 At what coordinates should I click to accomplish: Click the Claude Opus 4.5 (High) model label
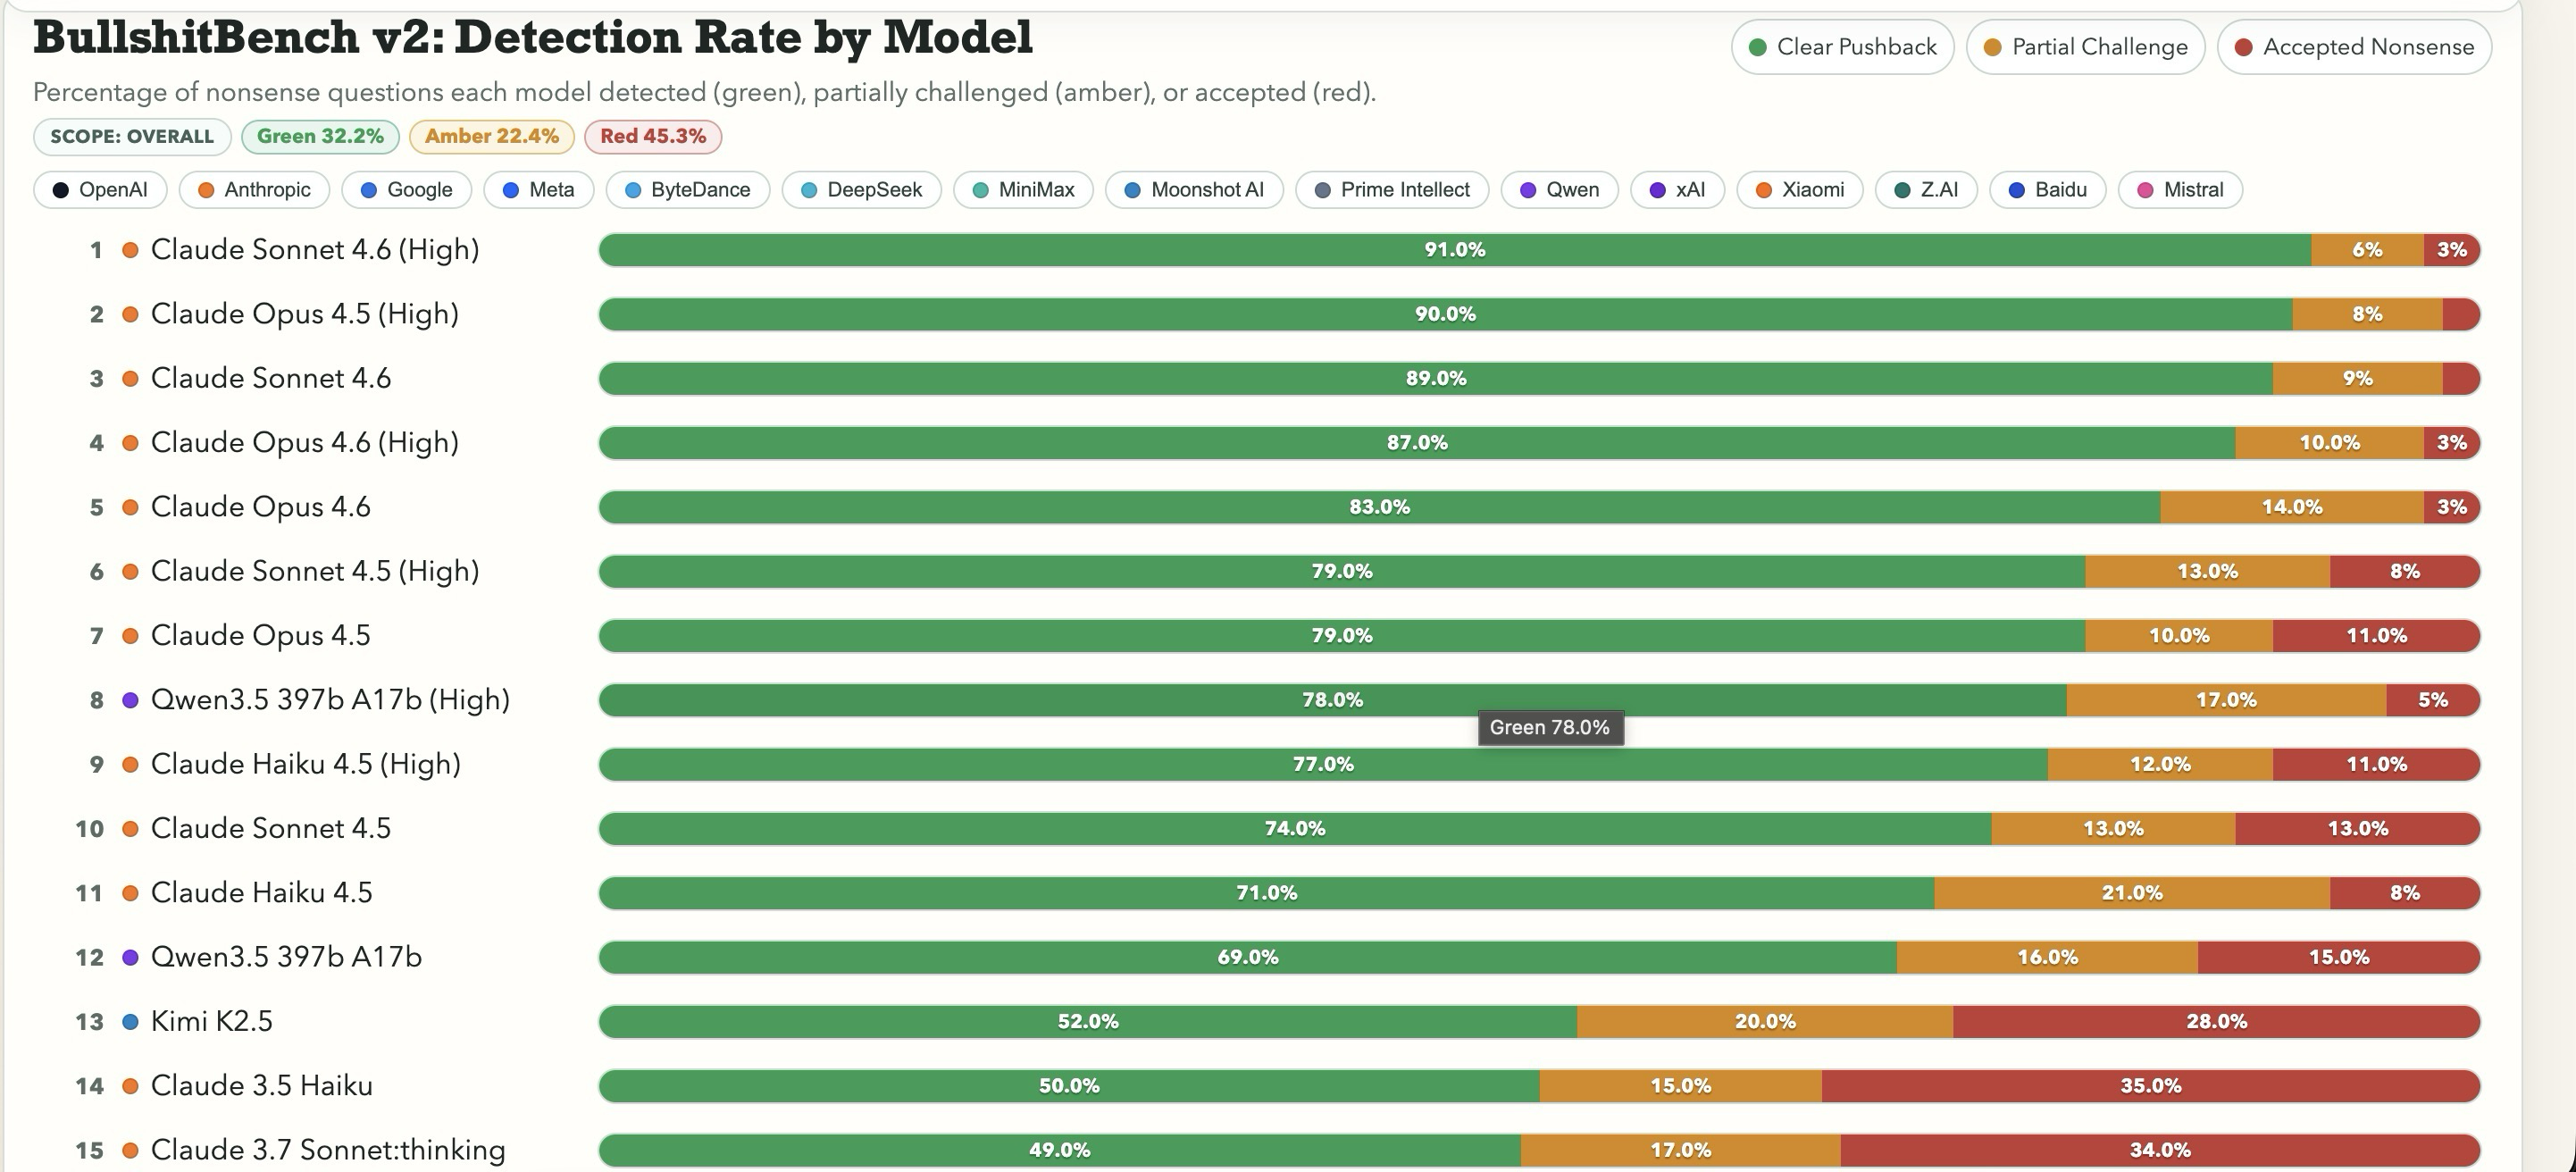pyautogui.click(x=304, y=314)
